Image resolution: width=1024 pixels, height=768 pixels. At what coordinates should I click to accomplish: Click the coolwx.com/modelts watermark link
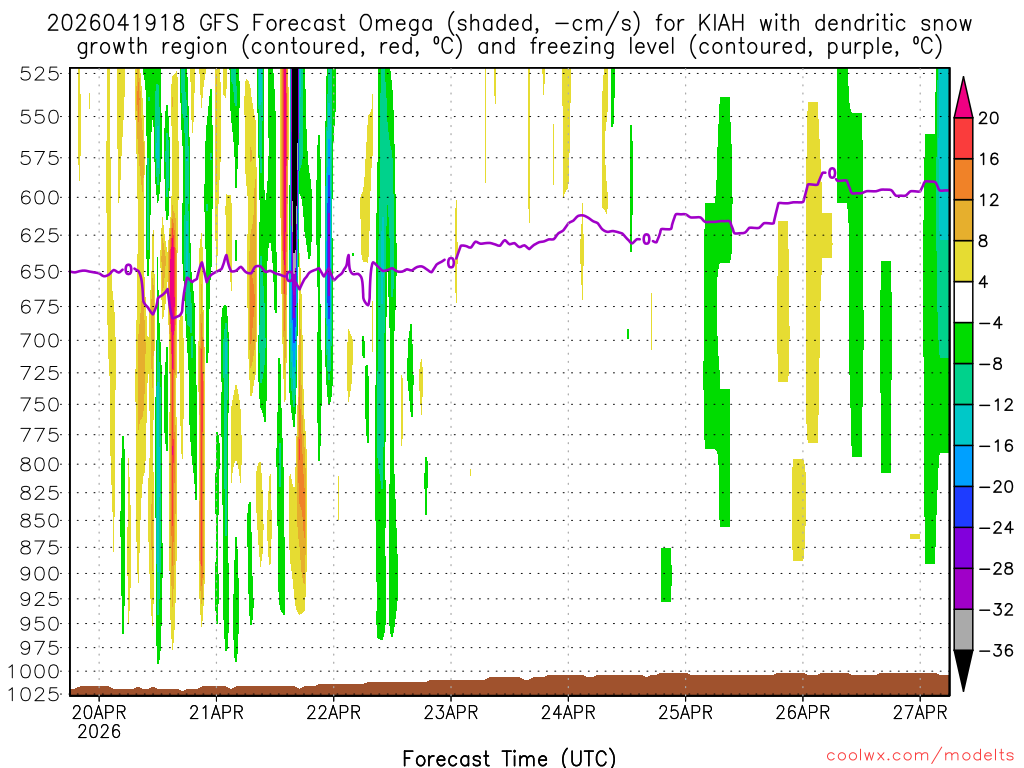tap(920, 756)
